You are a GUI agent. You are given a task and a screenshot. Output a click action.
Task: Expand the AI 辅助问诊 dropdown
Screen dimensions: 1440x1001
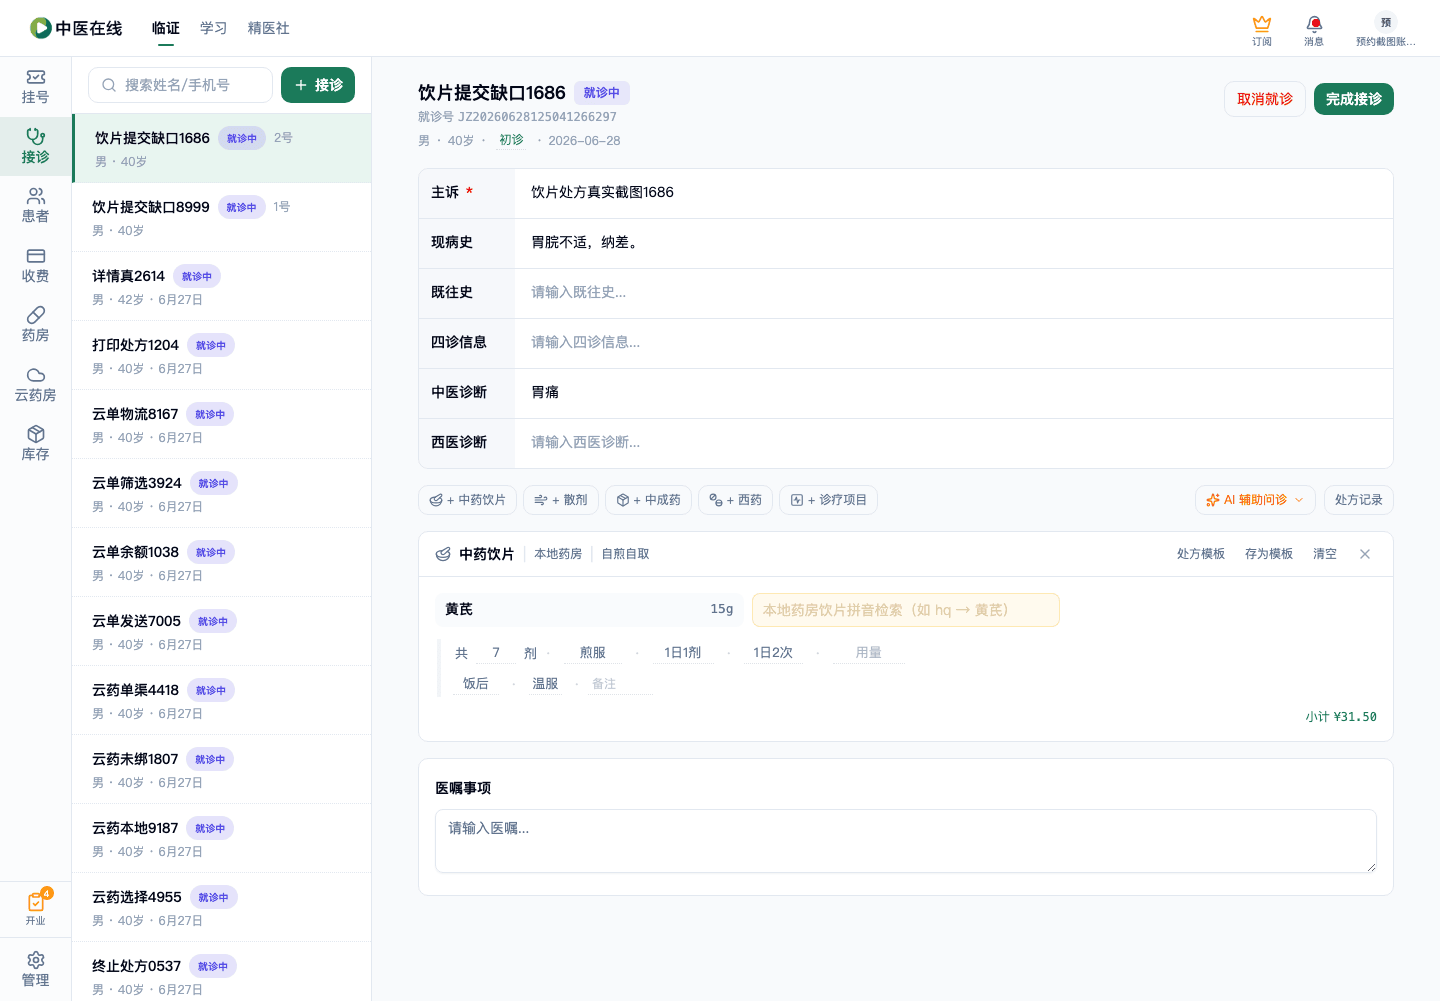pyautogui.click(x=1255, y=500)
